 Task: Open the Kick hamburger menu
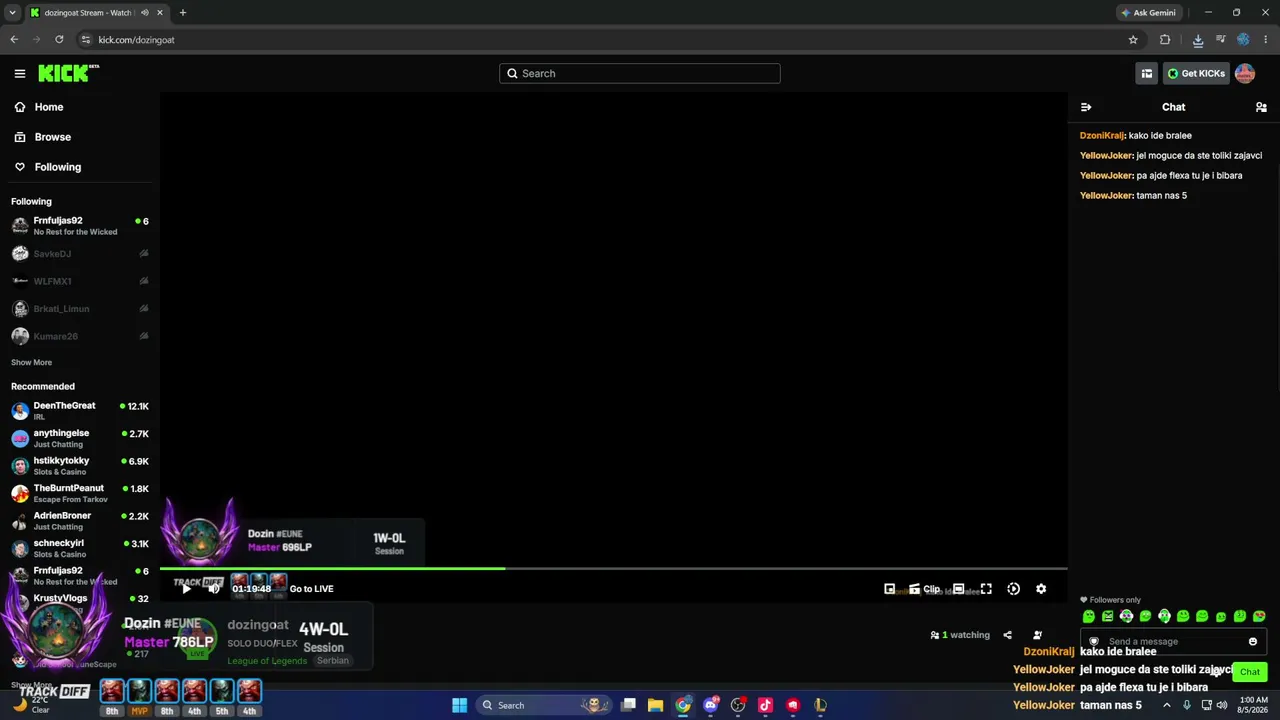point(19,73)
